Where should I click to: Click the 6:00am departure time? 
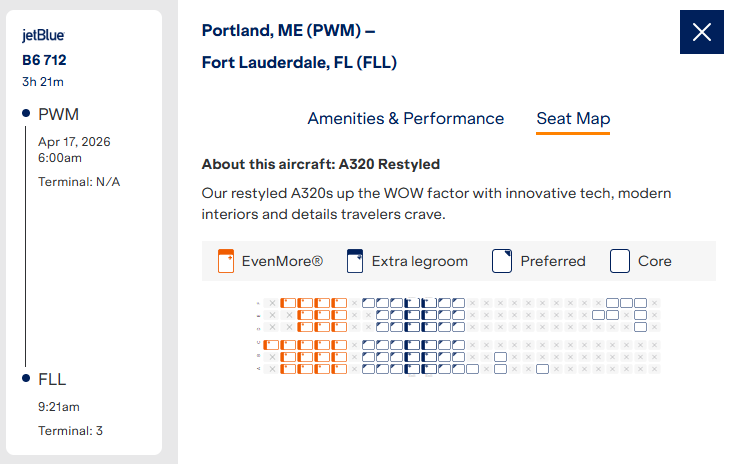pyautogui.click(x=60, y=157)
